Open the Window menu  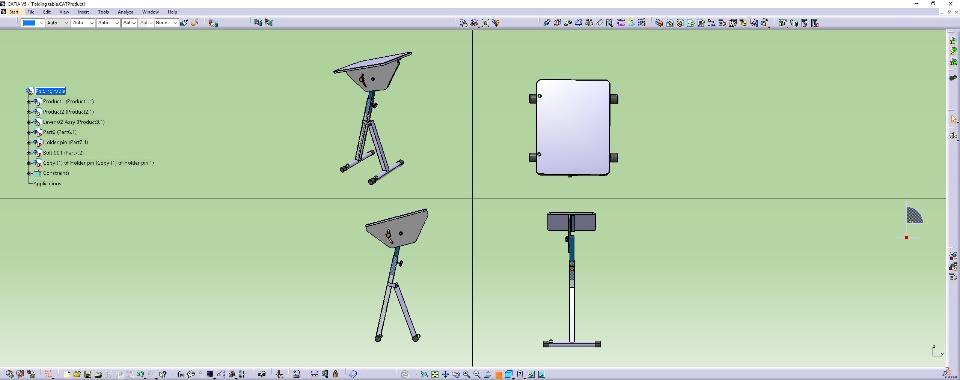[150, 12]
